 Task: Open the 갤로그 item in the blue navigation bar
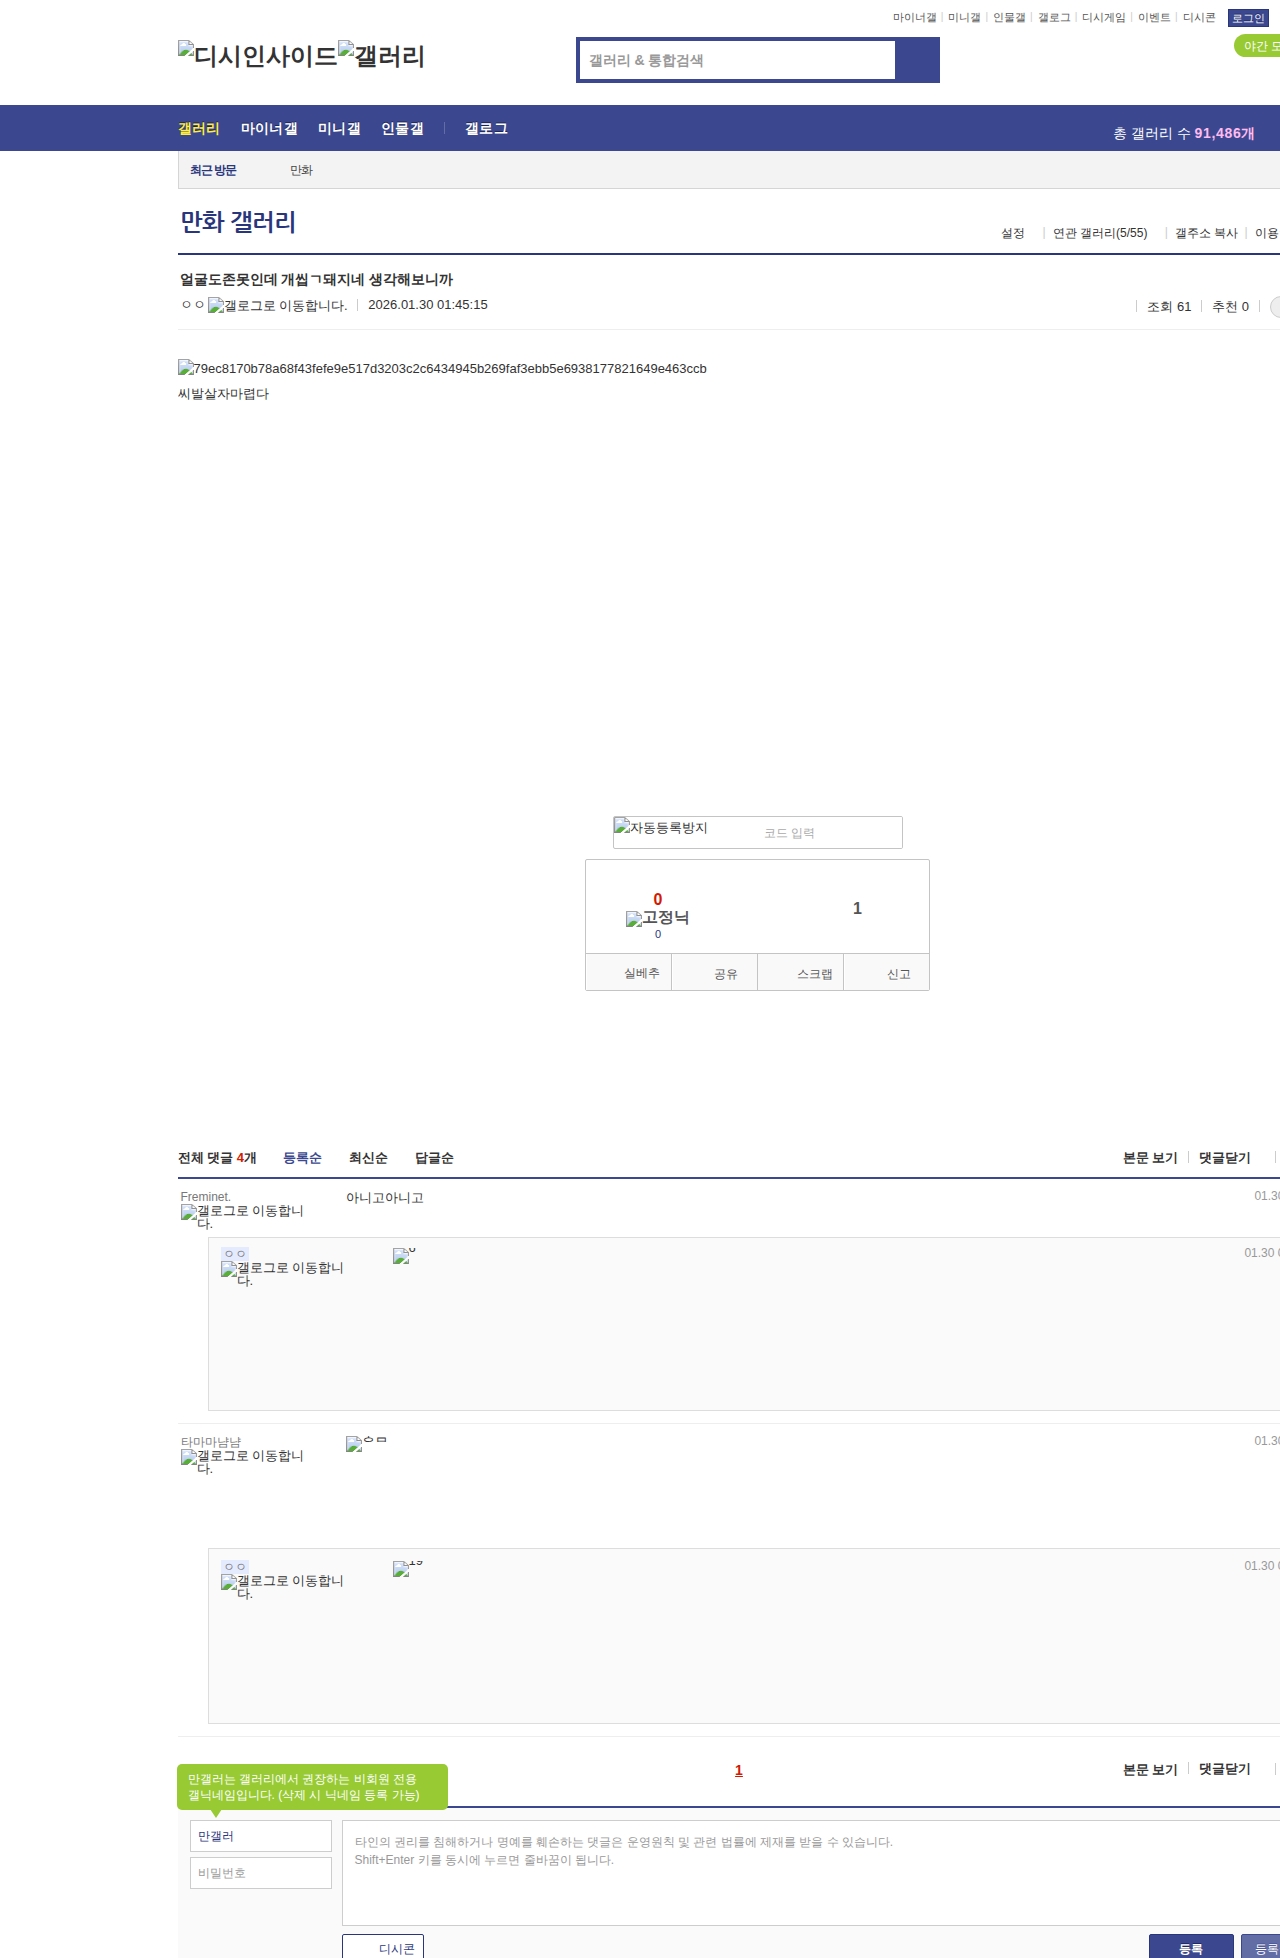486,129
